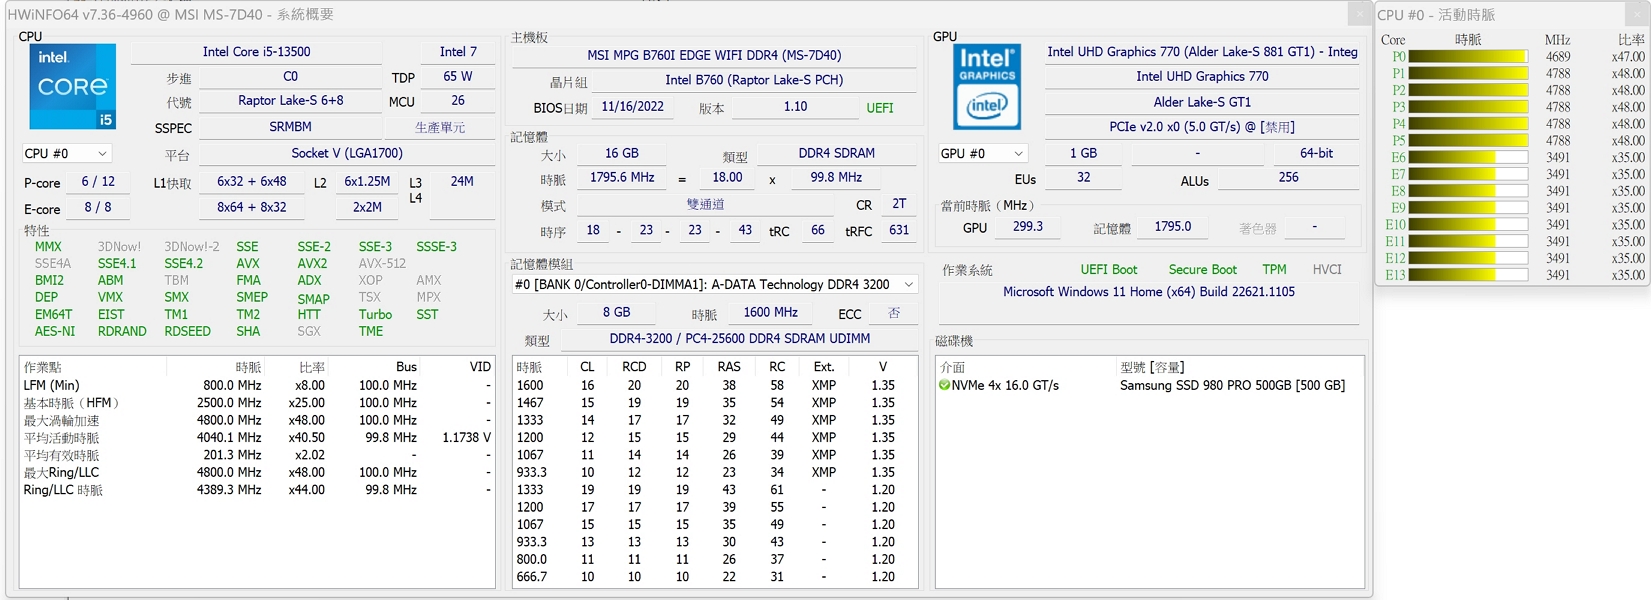The height and width of the screenshot is (600, 1651).
Task: Click the BIOS version 1.10
Action: click(x=795, y=107)
